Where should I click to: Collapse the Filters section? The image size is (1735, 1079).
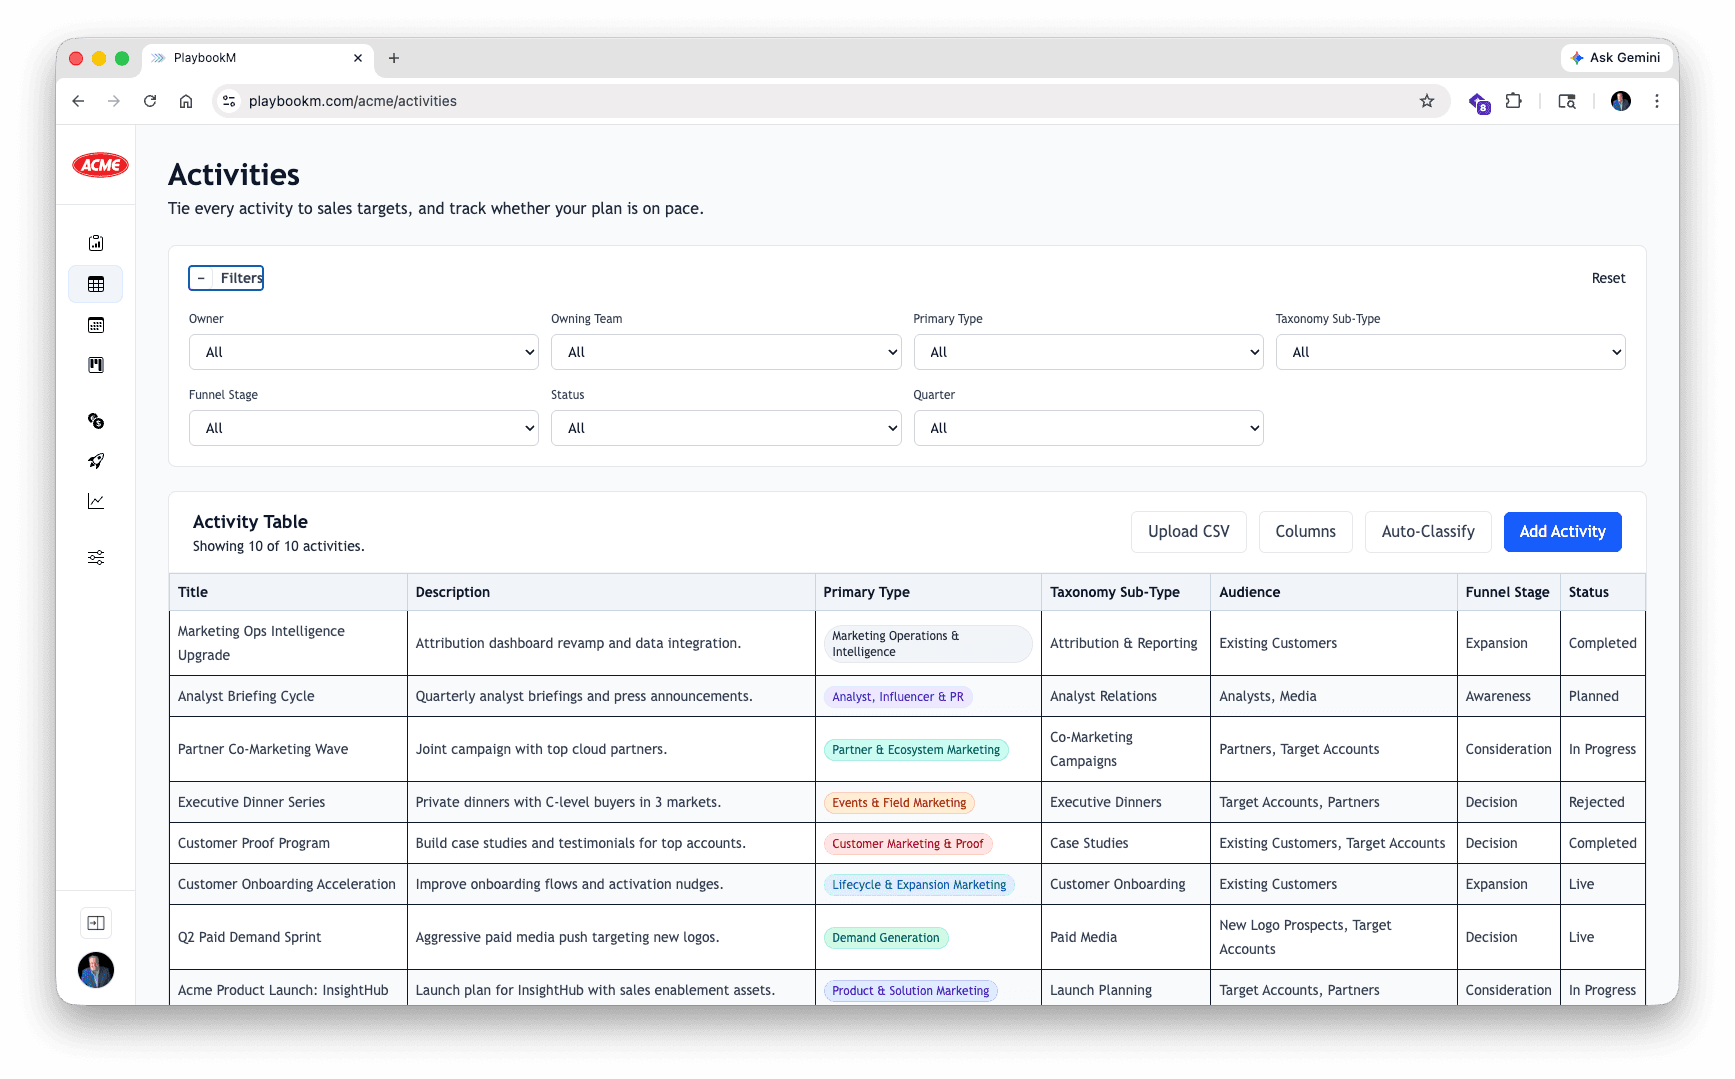point(225,278)
